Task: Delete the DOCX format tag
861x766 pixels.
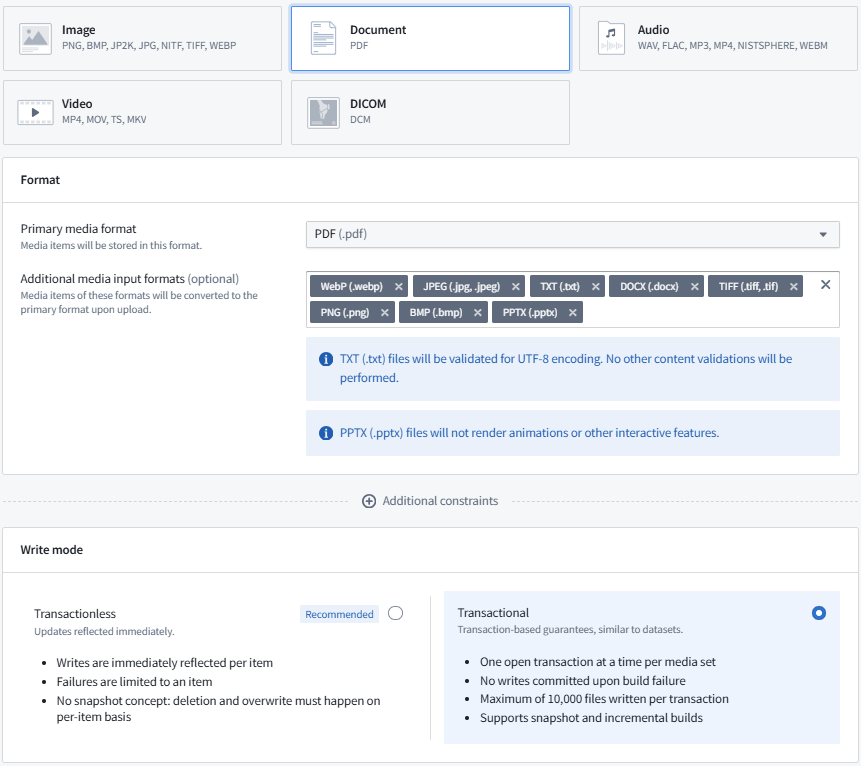Action: click(695, 287)
